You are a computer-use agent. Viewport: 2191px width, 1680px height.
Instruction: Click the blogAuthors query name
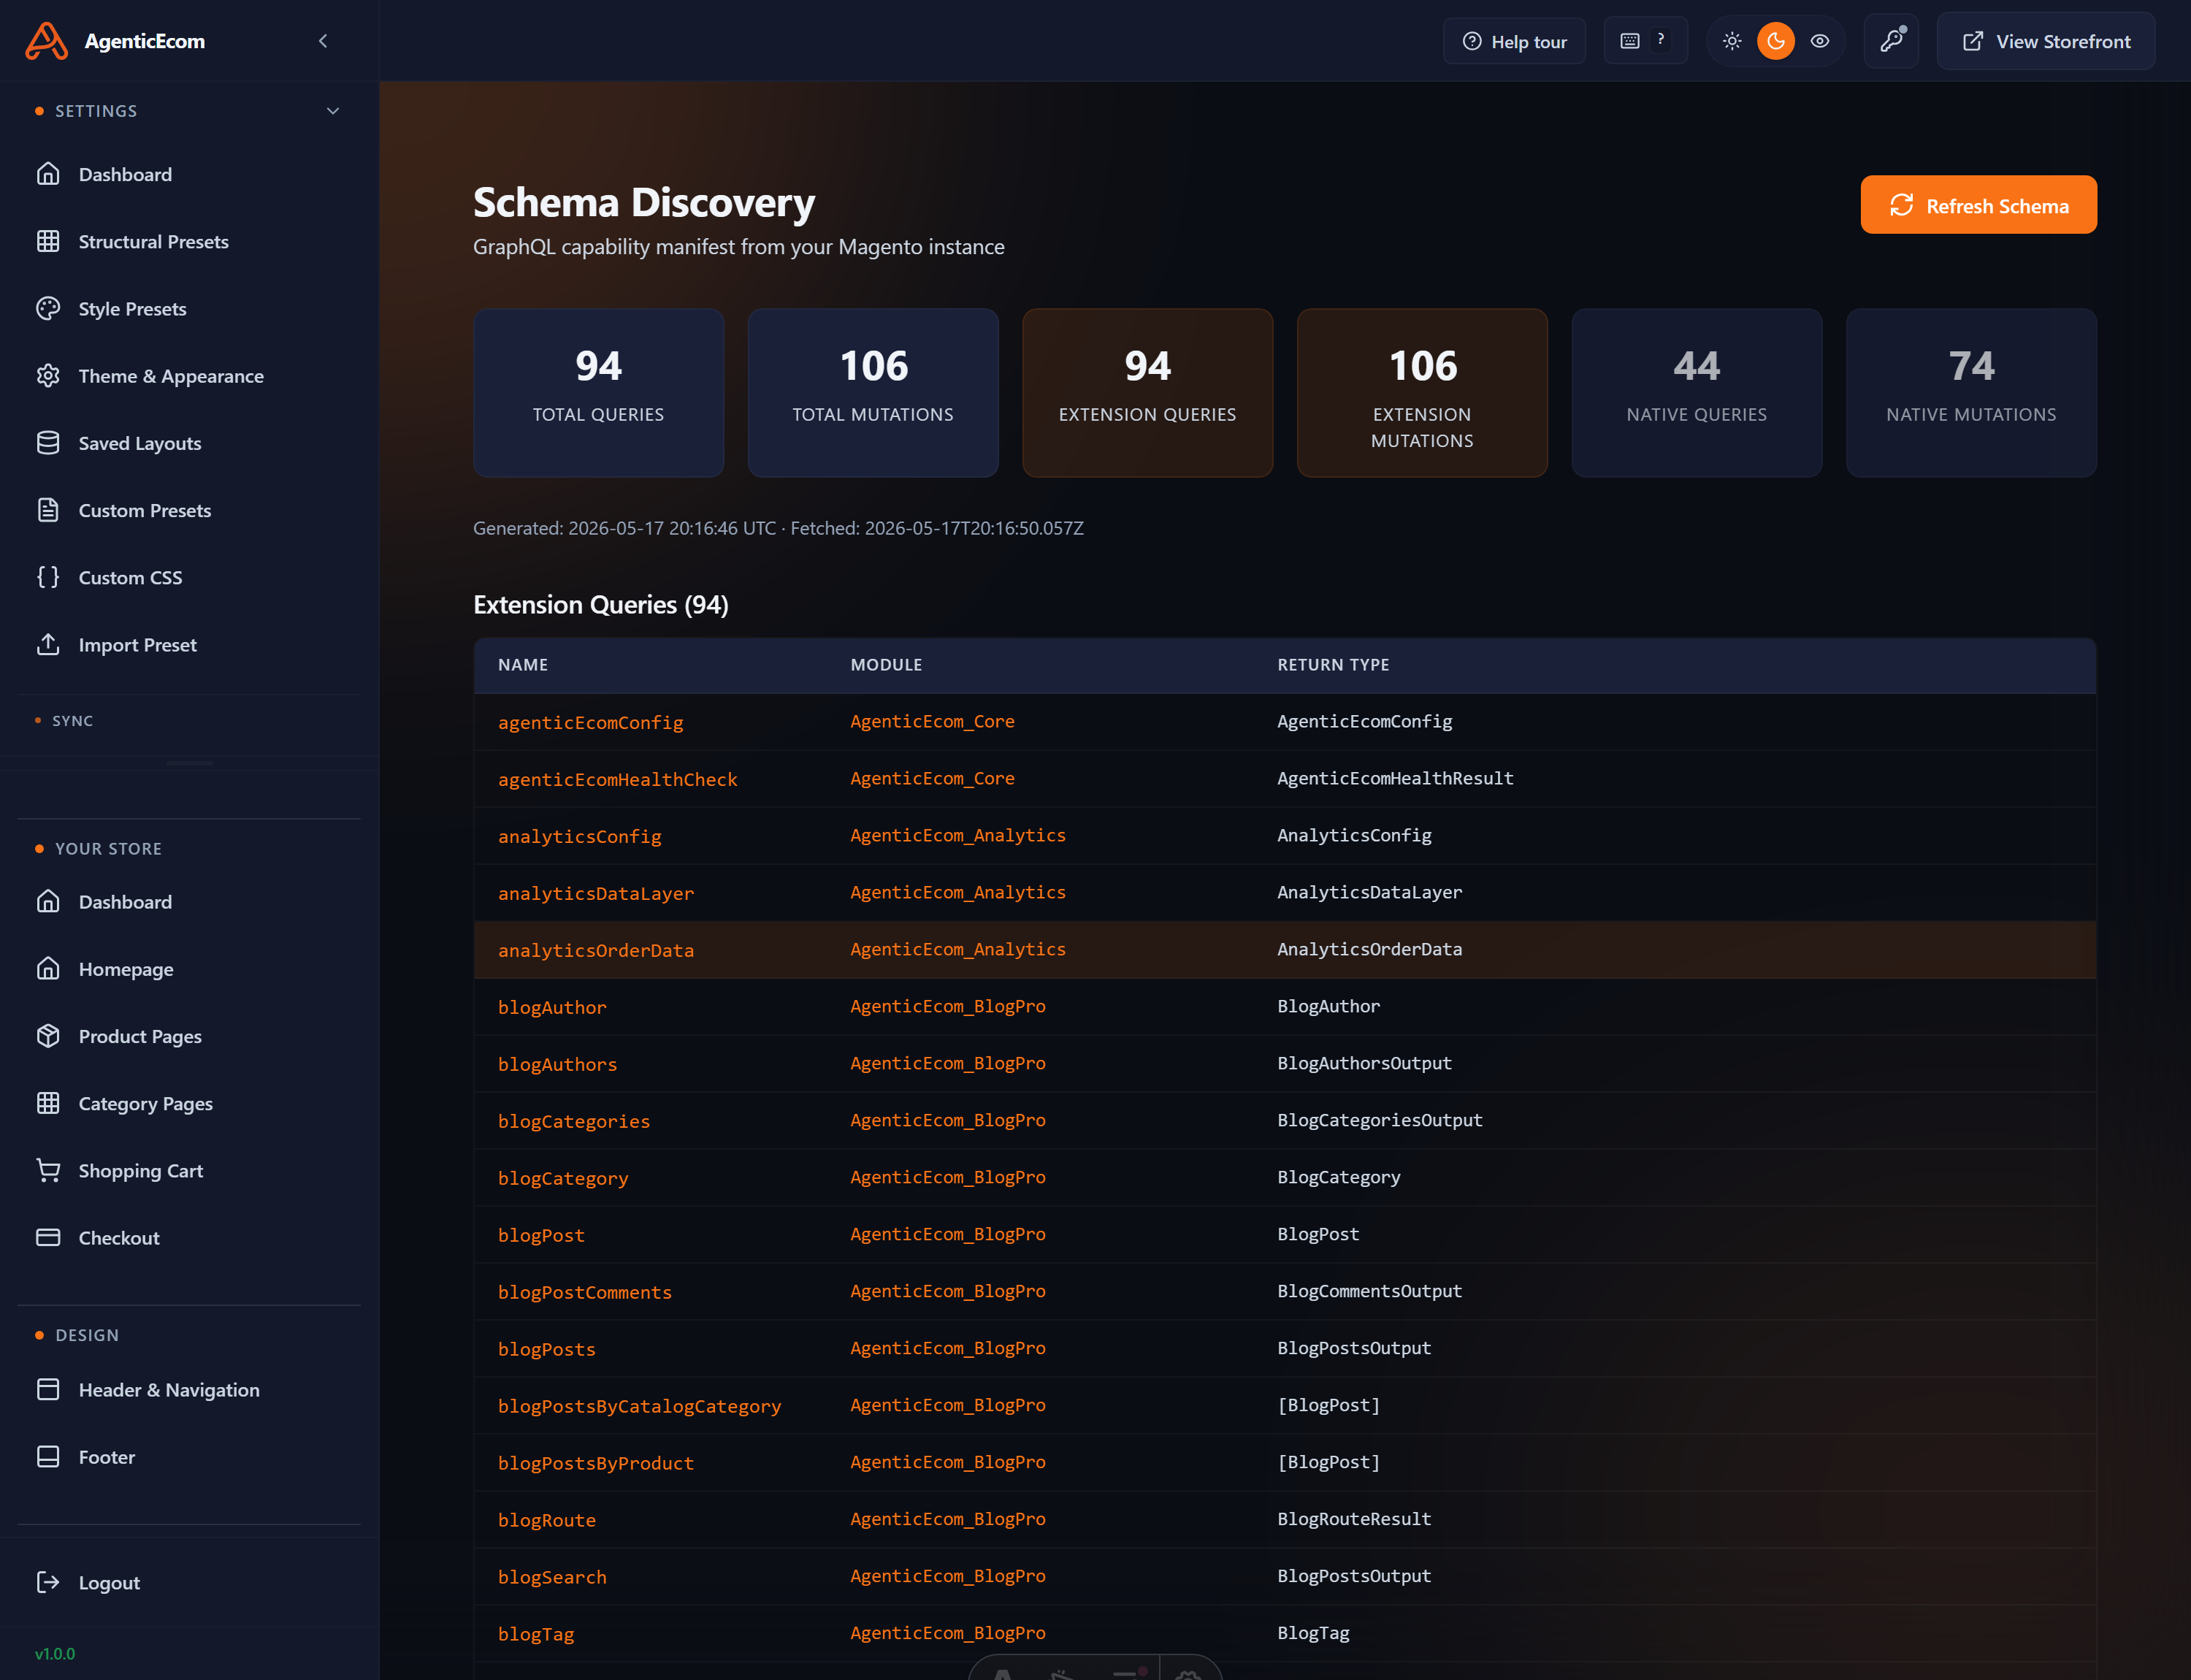tap(557, 1064)
